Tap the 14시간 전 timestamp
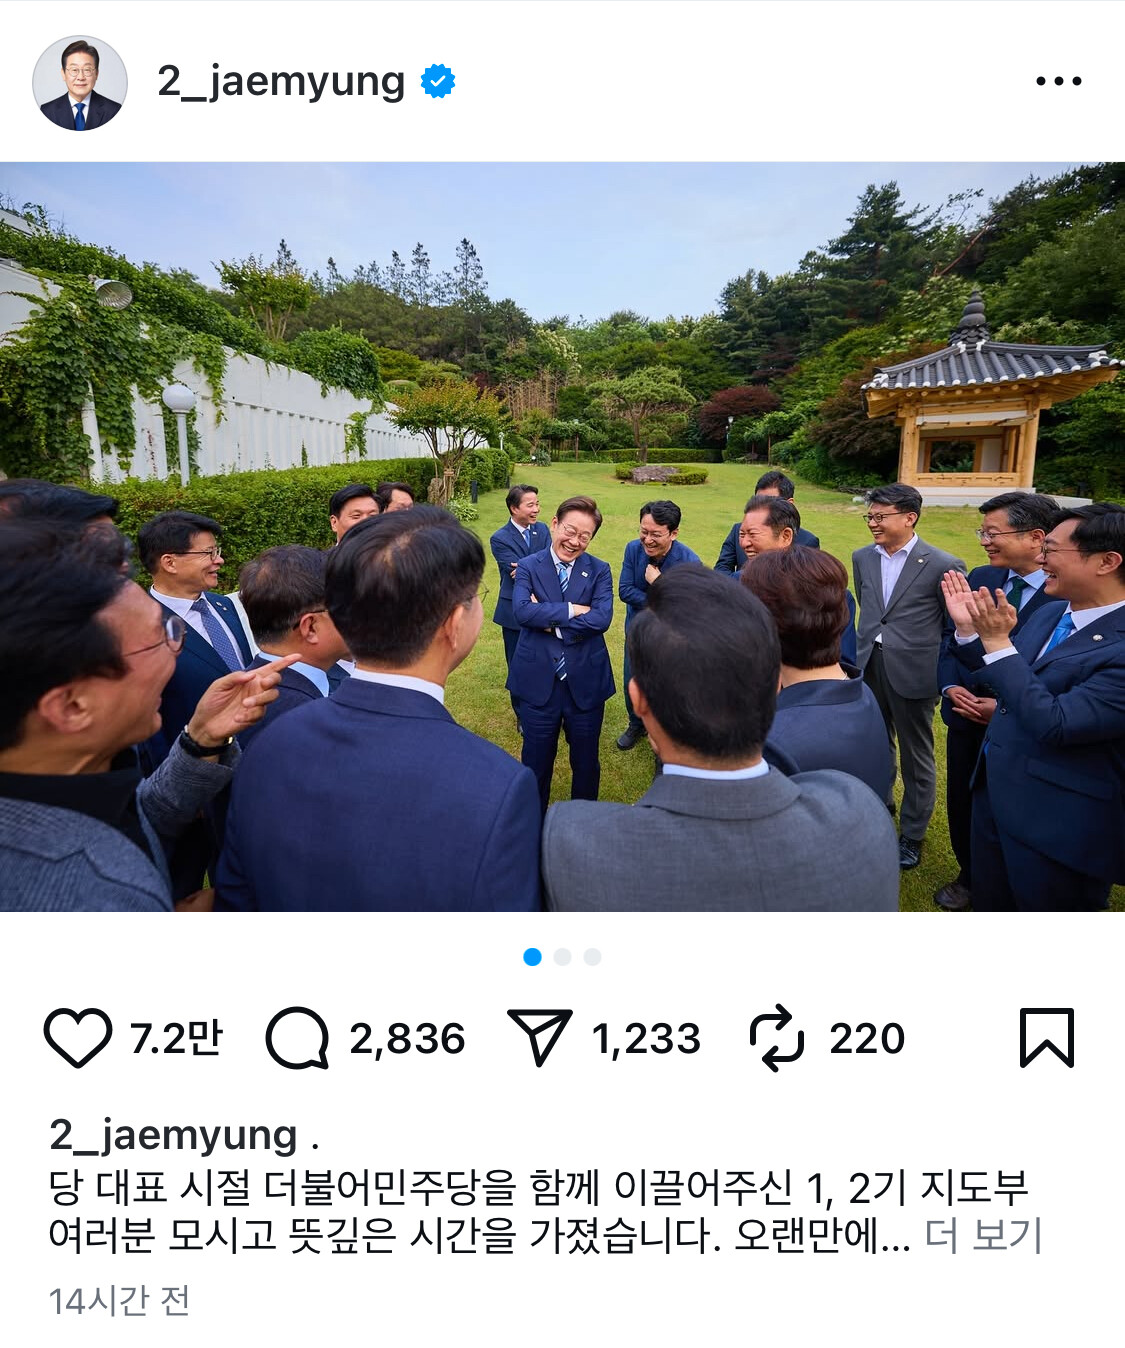Viewport: 1125px width, 1348px height. coord(119,1301)
